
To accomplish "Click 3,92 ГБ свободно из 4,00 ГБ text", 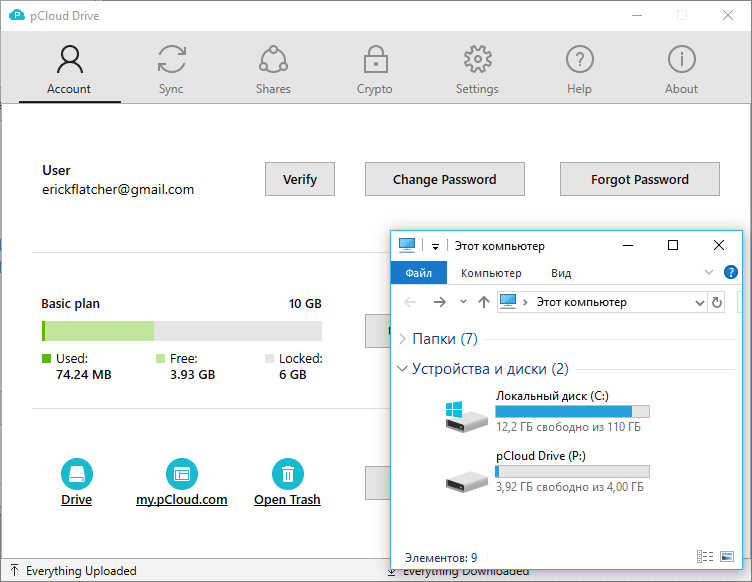I will 570,487.
